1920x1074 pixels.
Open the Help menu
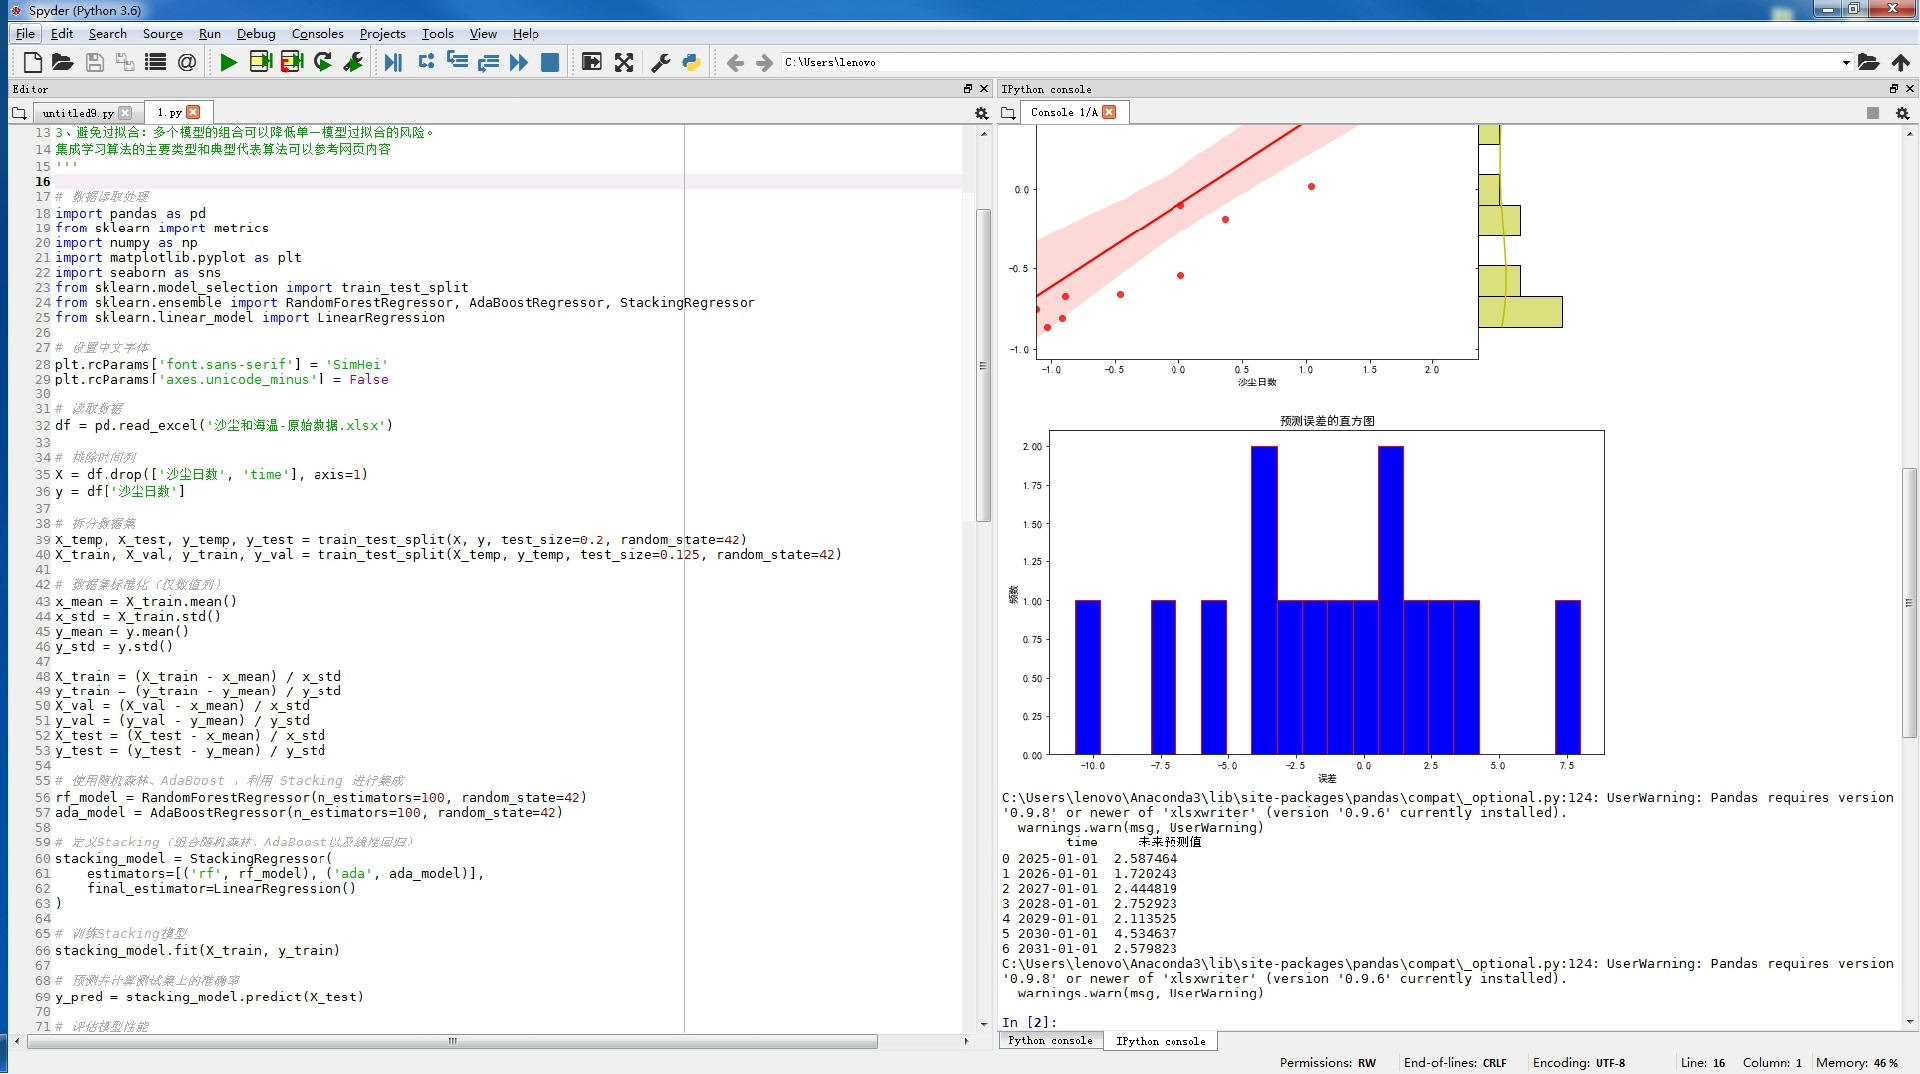tap(526, 33)
